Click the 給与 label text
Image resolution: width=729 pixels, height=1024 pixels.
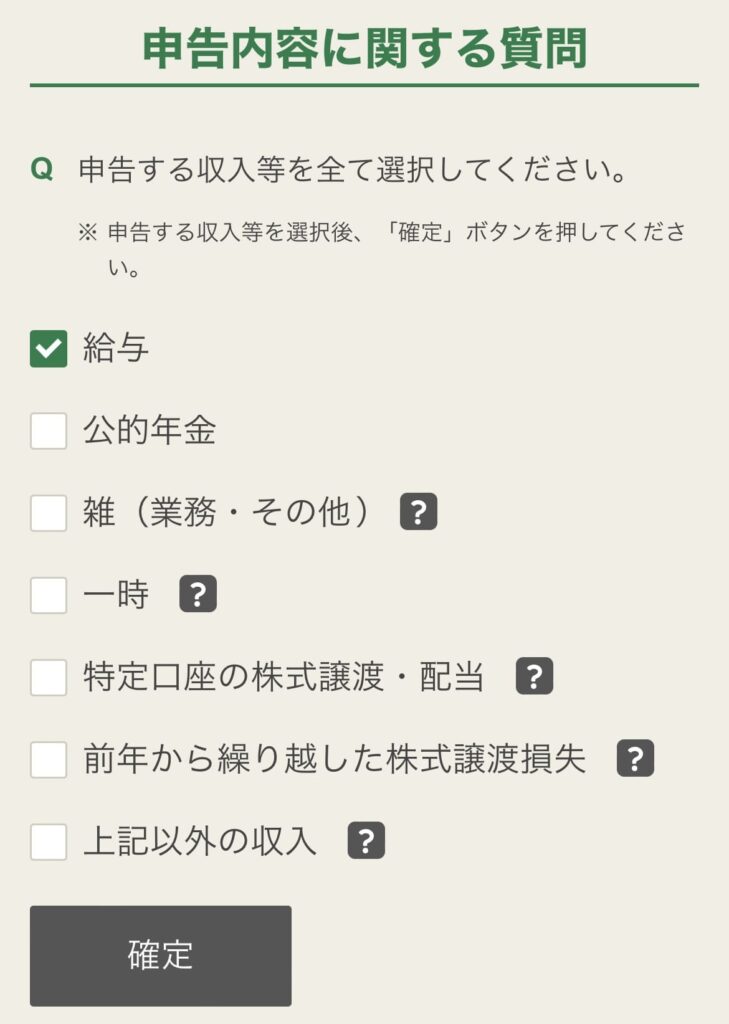click(x=116, y=349)
